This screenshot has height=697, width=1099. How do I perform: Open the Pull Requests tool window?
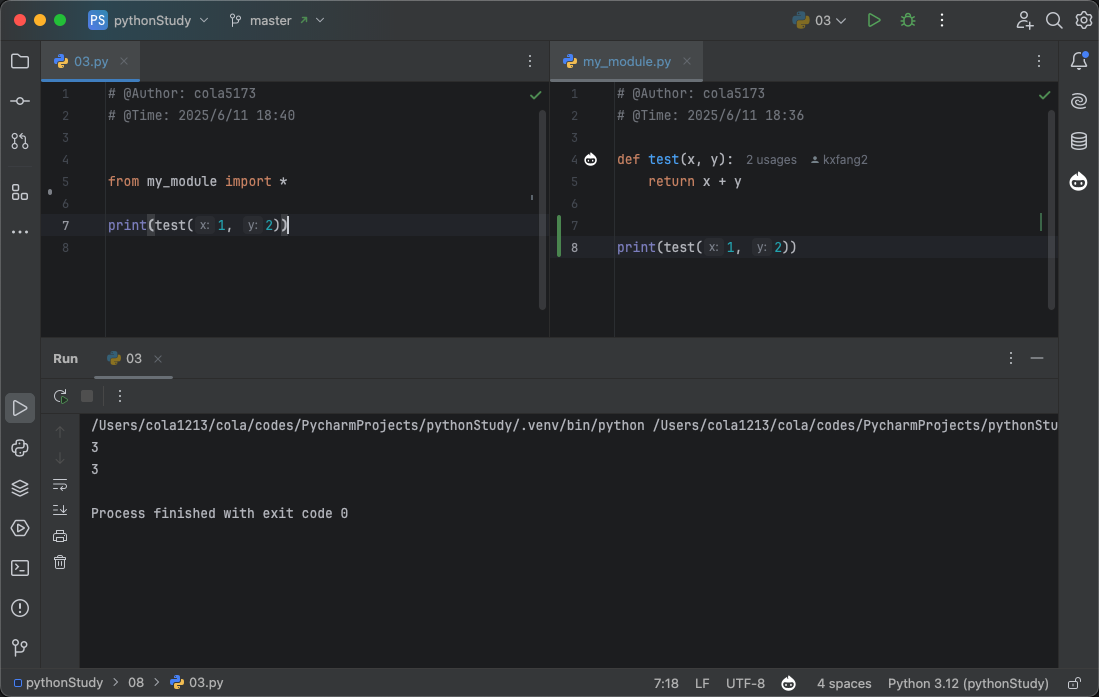20,141
